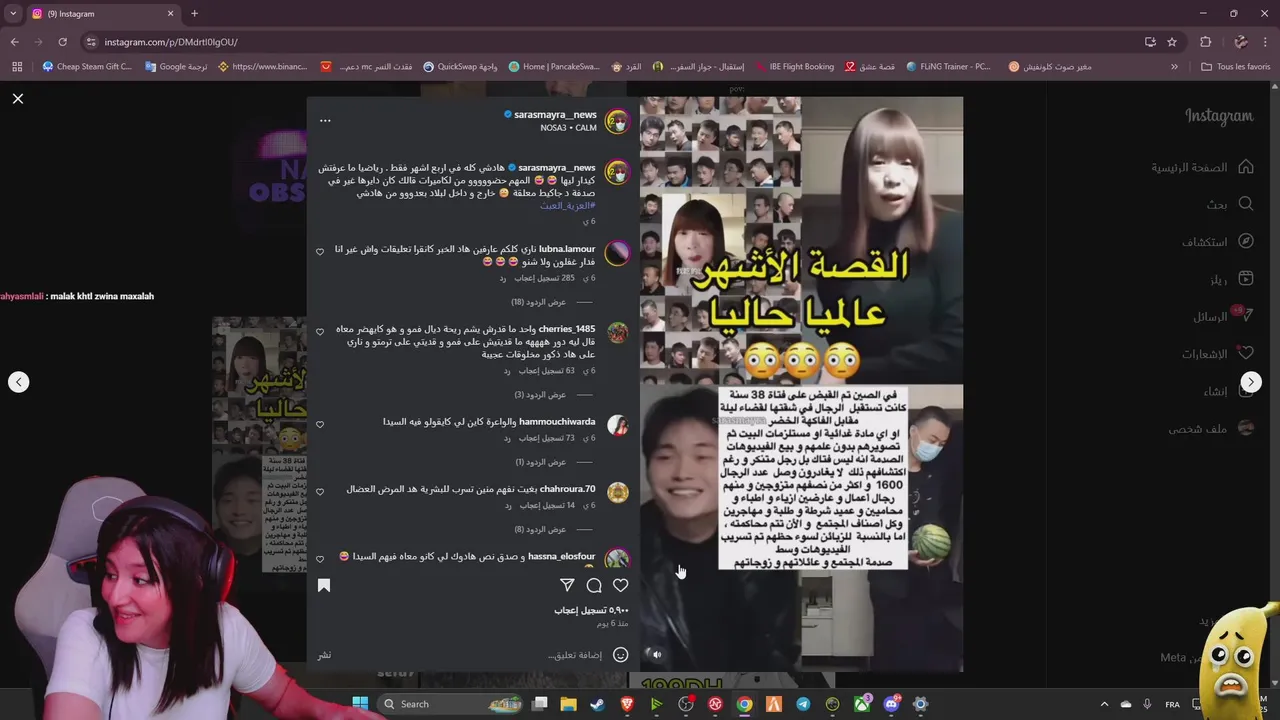Expand 8 replies under chahroura.70 comment
Screen dimensions: 1280x720
[x=541, y=529]
